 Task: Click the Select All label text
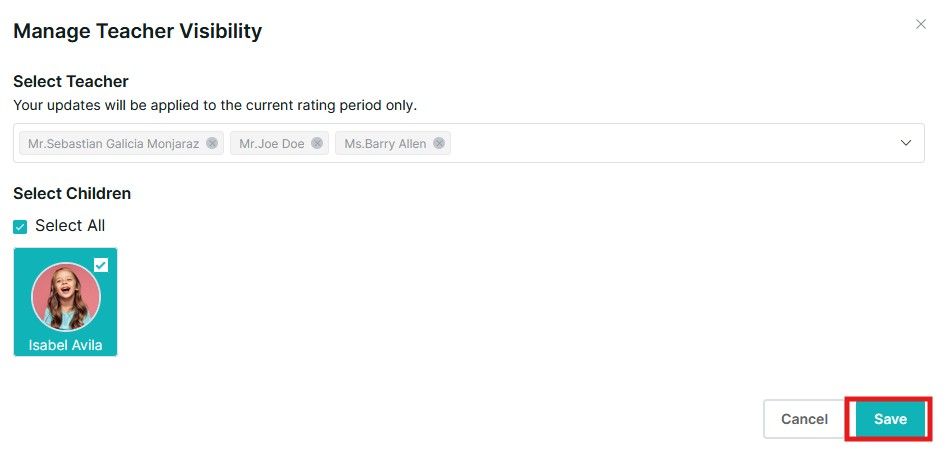(70, 226)
